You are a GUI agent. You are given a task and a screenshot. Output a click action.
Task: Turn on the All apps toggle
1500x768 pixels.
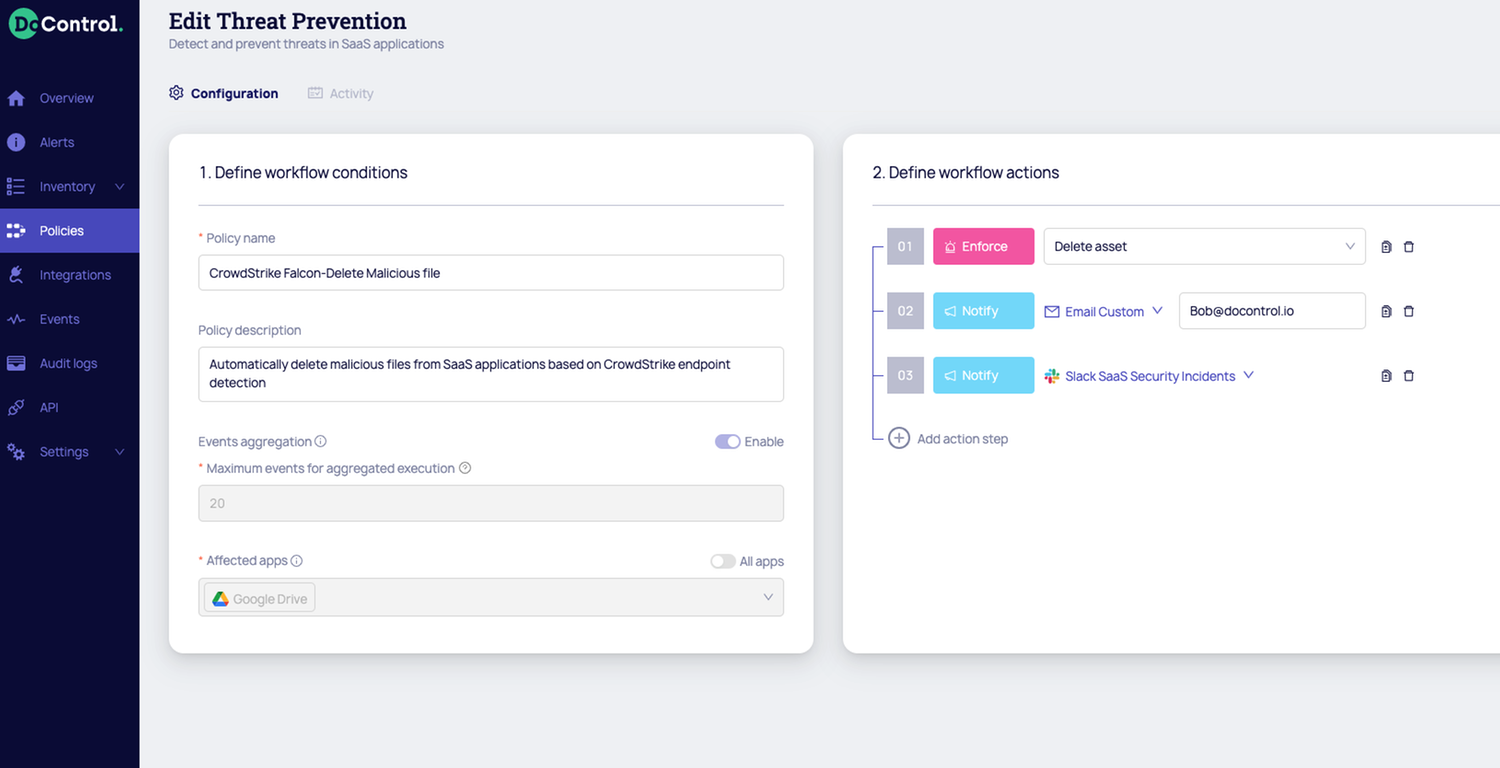pos(723,561)
